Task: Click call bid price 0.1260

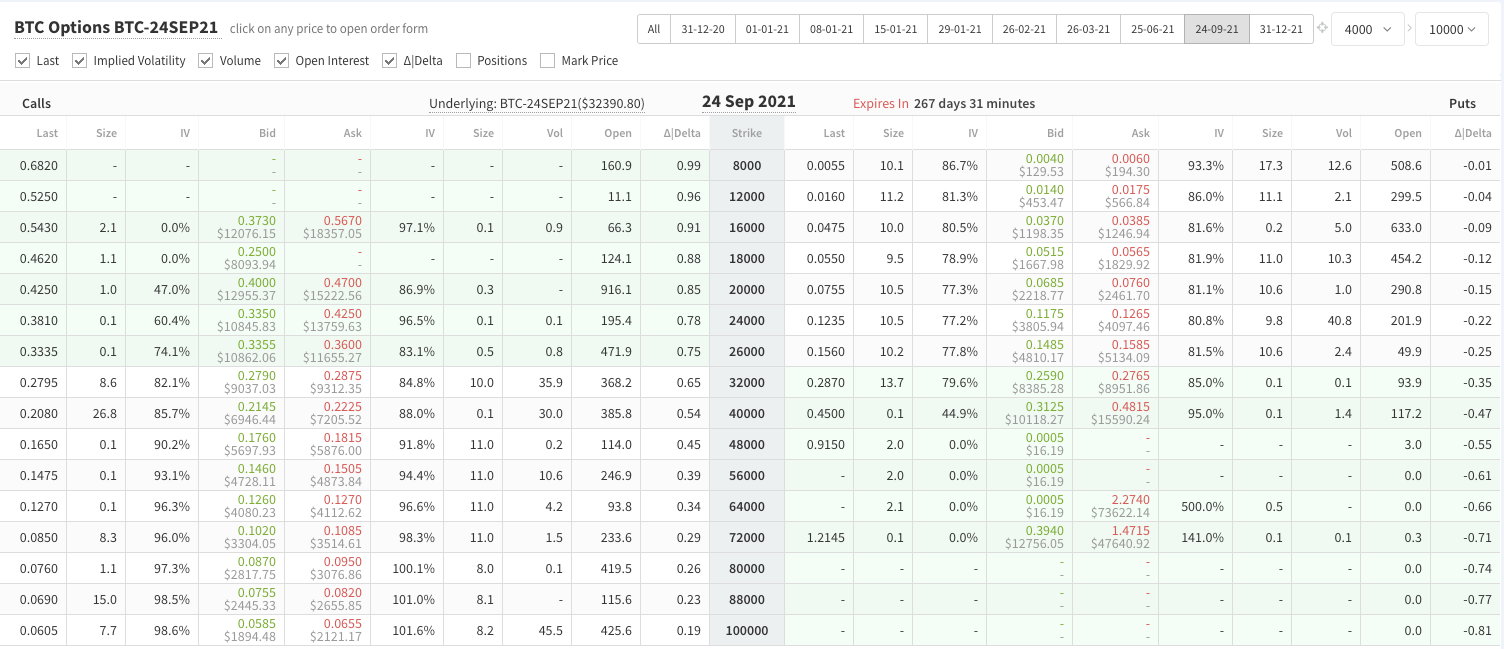Action: tap(256, 500)
